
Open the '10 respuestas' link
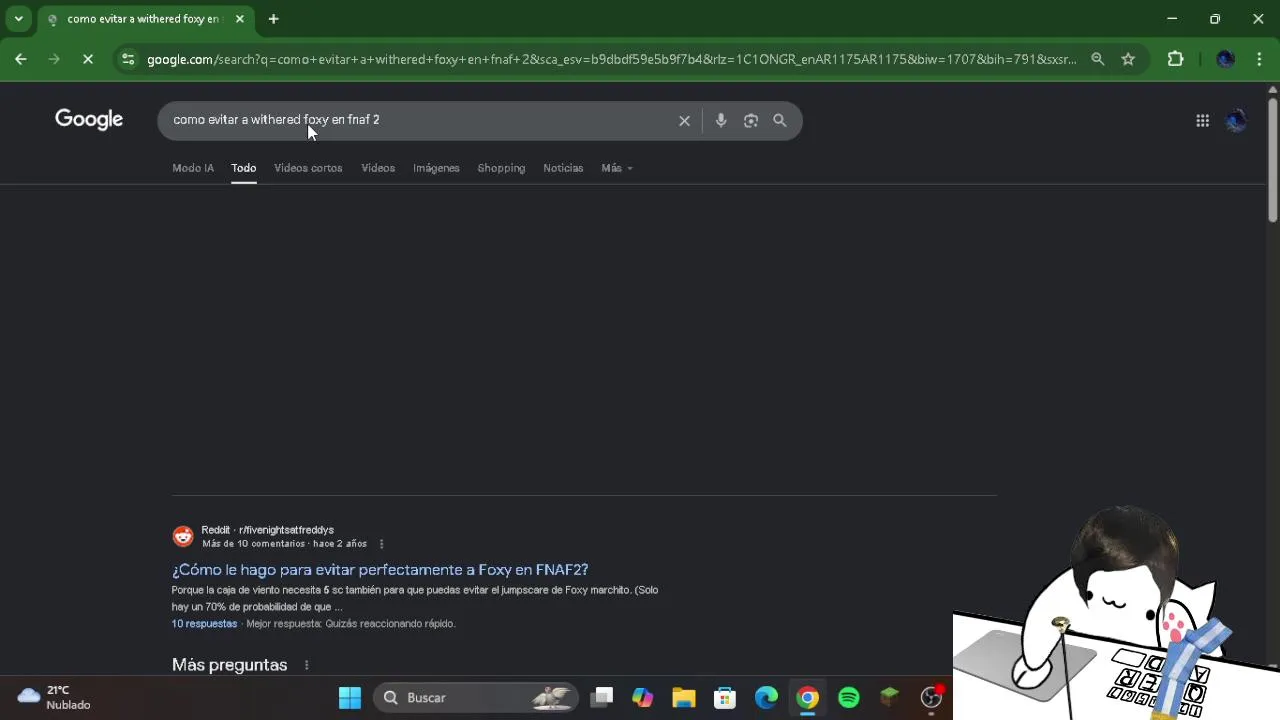click(204, 624)
